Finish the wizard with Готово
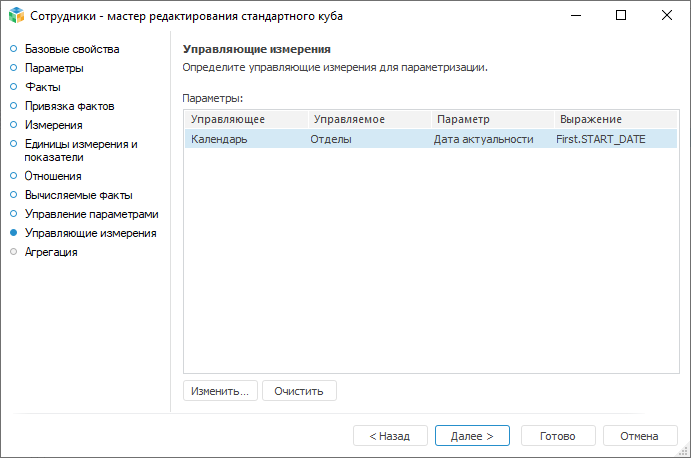This screenshot has height=458, width=691. click(x=557, y=436)
